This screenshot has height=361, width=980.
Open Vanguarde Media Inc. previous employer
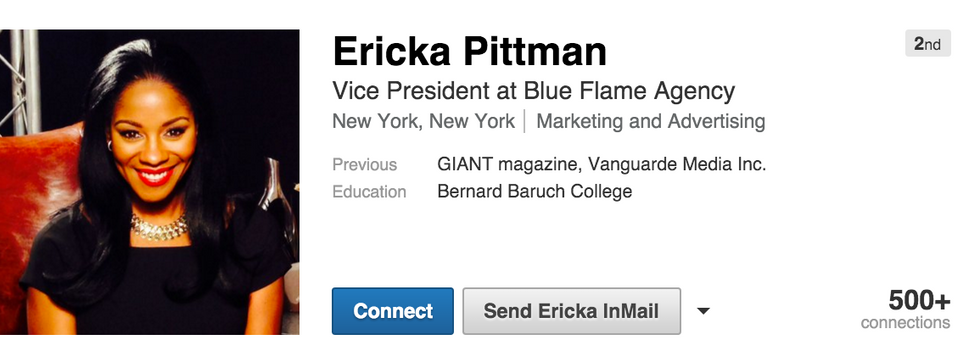pyautogui.click(x=677, y=164)
